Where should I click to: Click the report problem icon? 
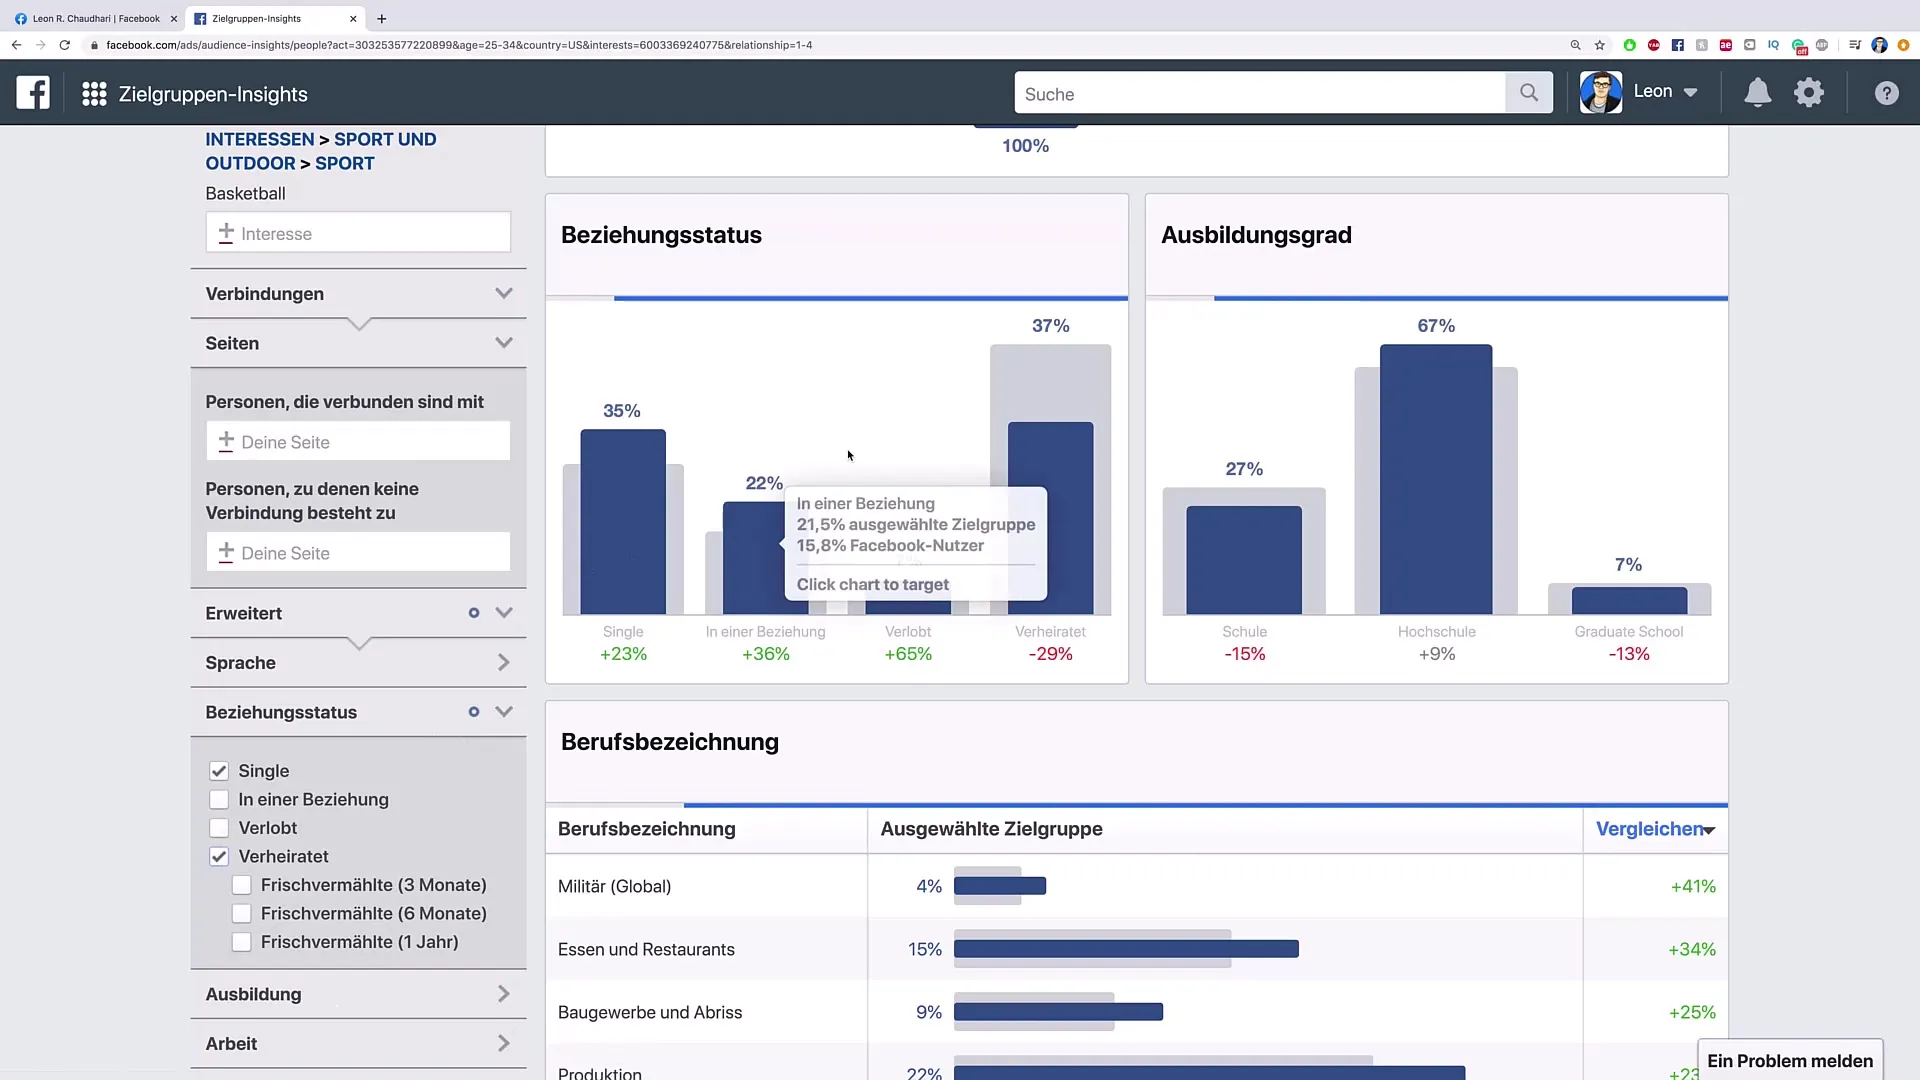(x=1791, y=1060)
